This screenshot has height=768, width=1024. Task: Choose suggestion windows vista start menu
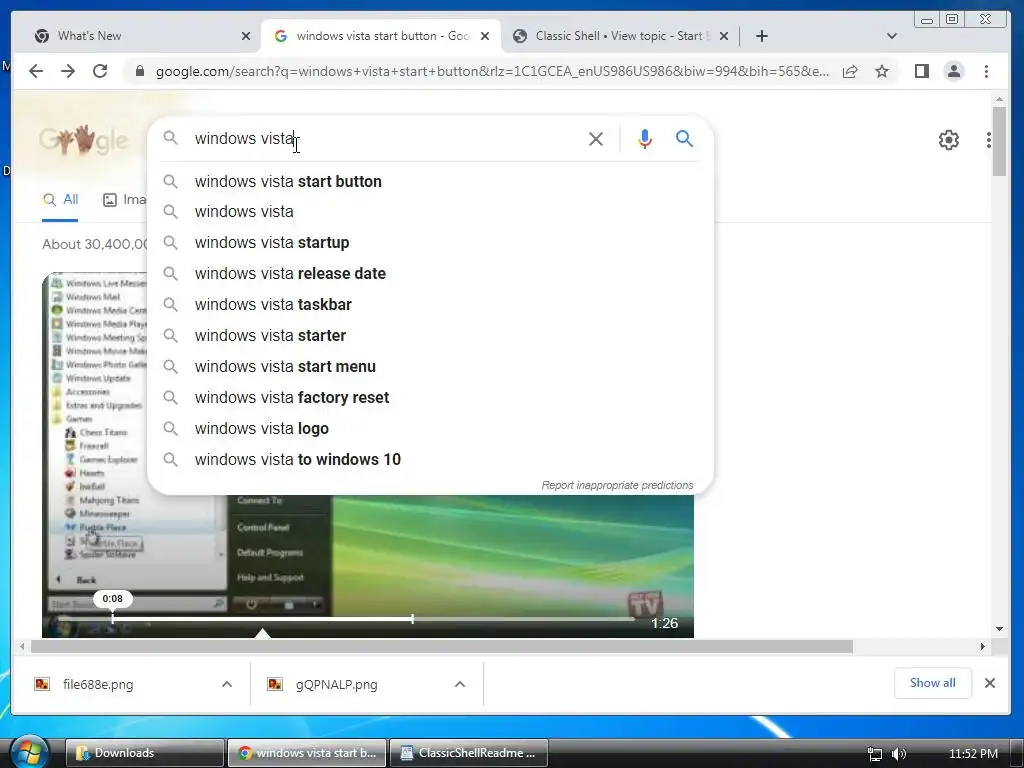pyautogui.click(x=430, y=366)
